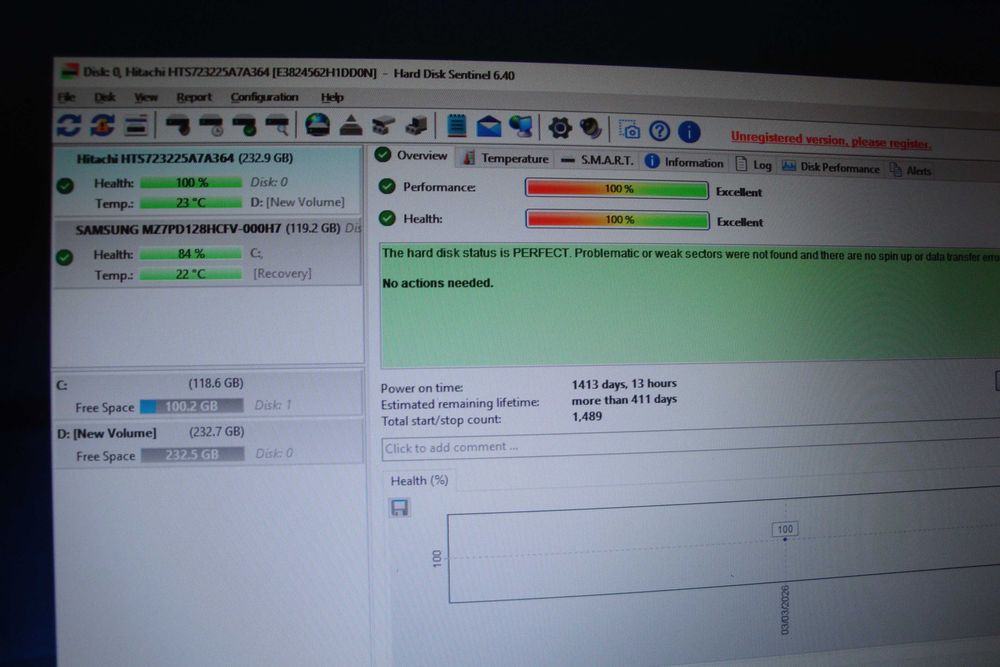Click the 03/03/2026 date label on graph
The height and width of the screenshot is (667, 1000).
(x=784, y=610)
